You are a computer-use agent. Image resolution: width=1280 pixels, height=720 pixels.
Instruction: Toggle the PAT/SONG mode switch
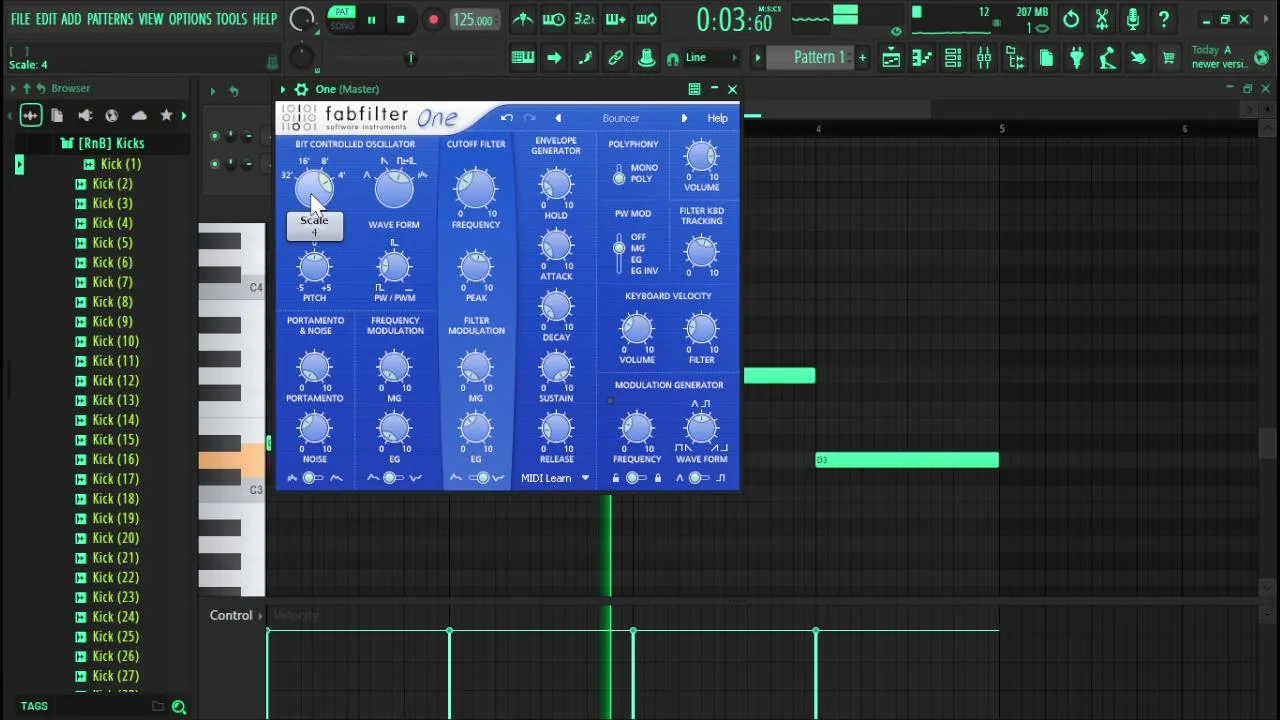[343, 19]
